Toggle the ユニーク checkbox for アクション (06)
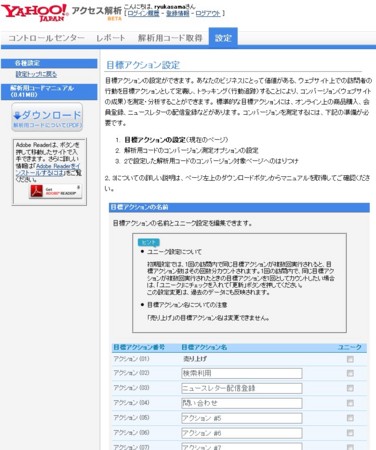 click(x=350, y=433)
